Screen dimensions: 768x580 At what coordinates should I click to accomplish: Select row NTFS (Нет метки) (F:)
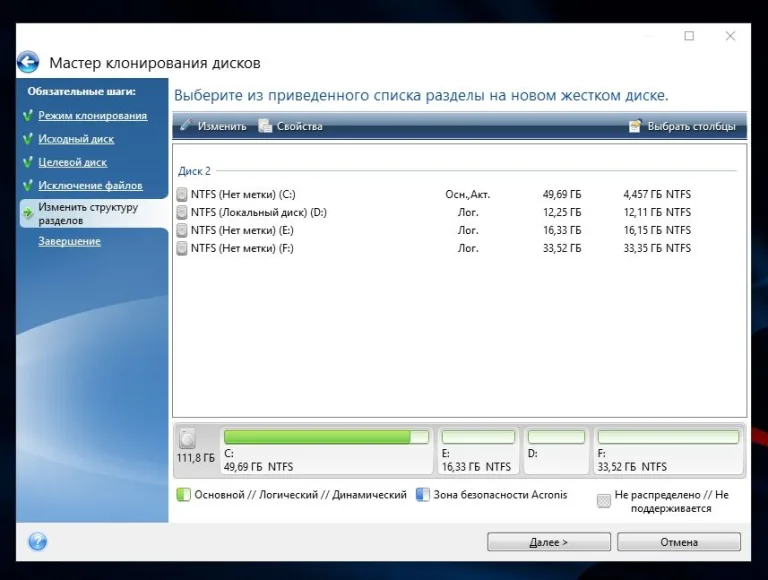[x=459, y=248]
